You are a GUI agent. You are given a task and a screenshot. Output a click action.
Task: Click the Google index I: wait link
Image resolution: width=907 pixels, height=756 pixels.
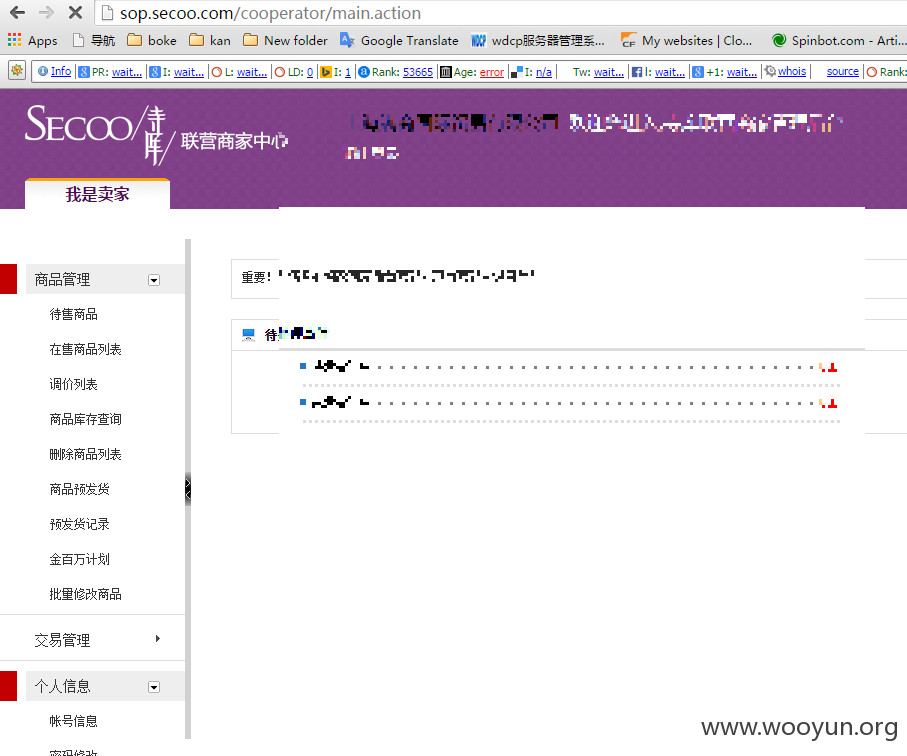click(x=189, y=72)
